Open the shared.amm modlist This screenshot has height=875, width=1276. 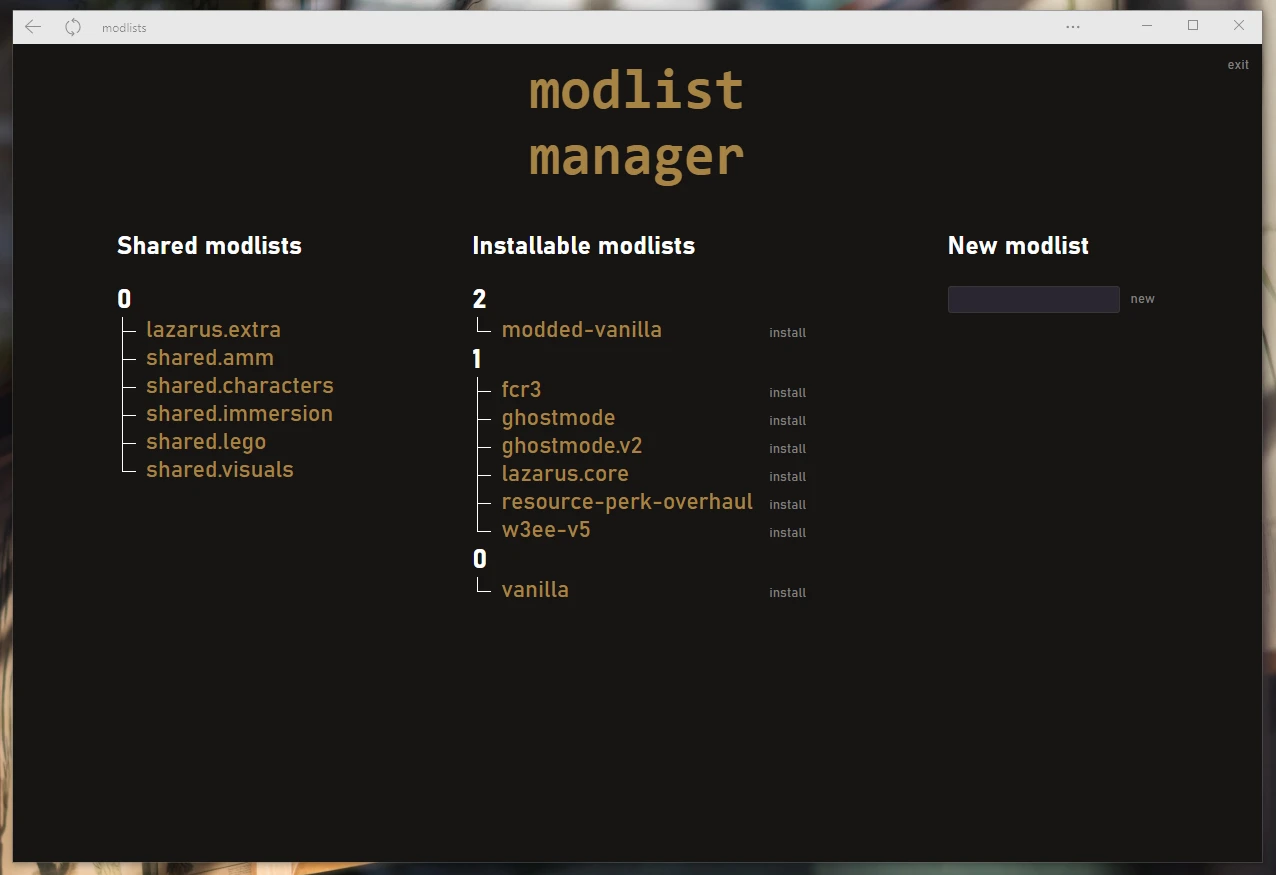[210, 358]
